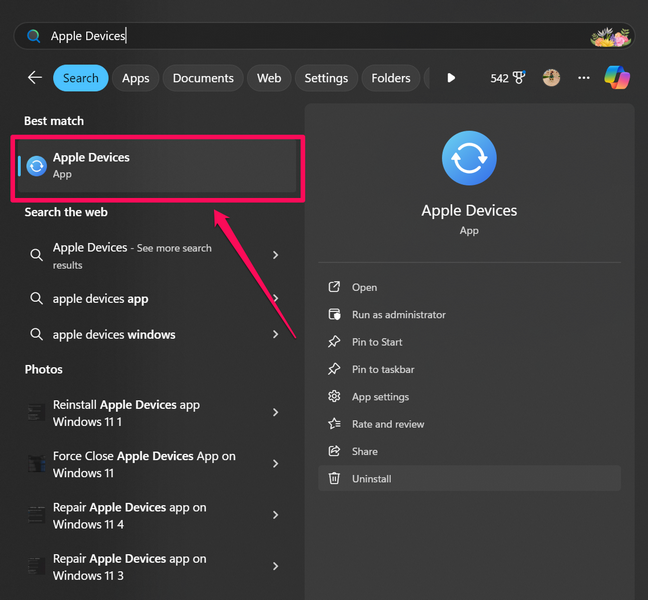Click the user profile avatar

(x=551, y=78)
